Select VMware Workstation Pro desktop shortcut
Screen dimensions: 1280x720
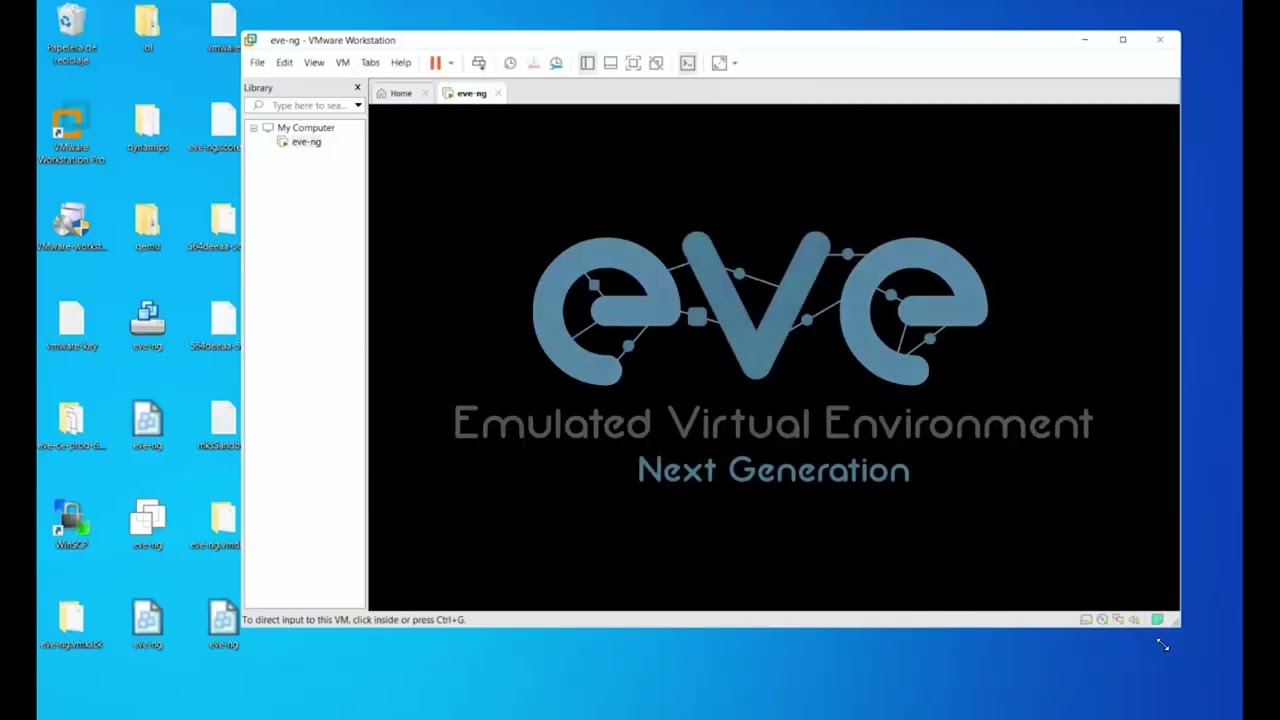[70, 134]
